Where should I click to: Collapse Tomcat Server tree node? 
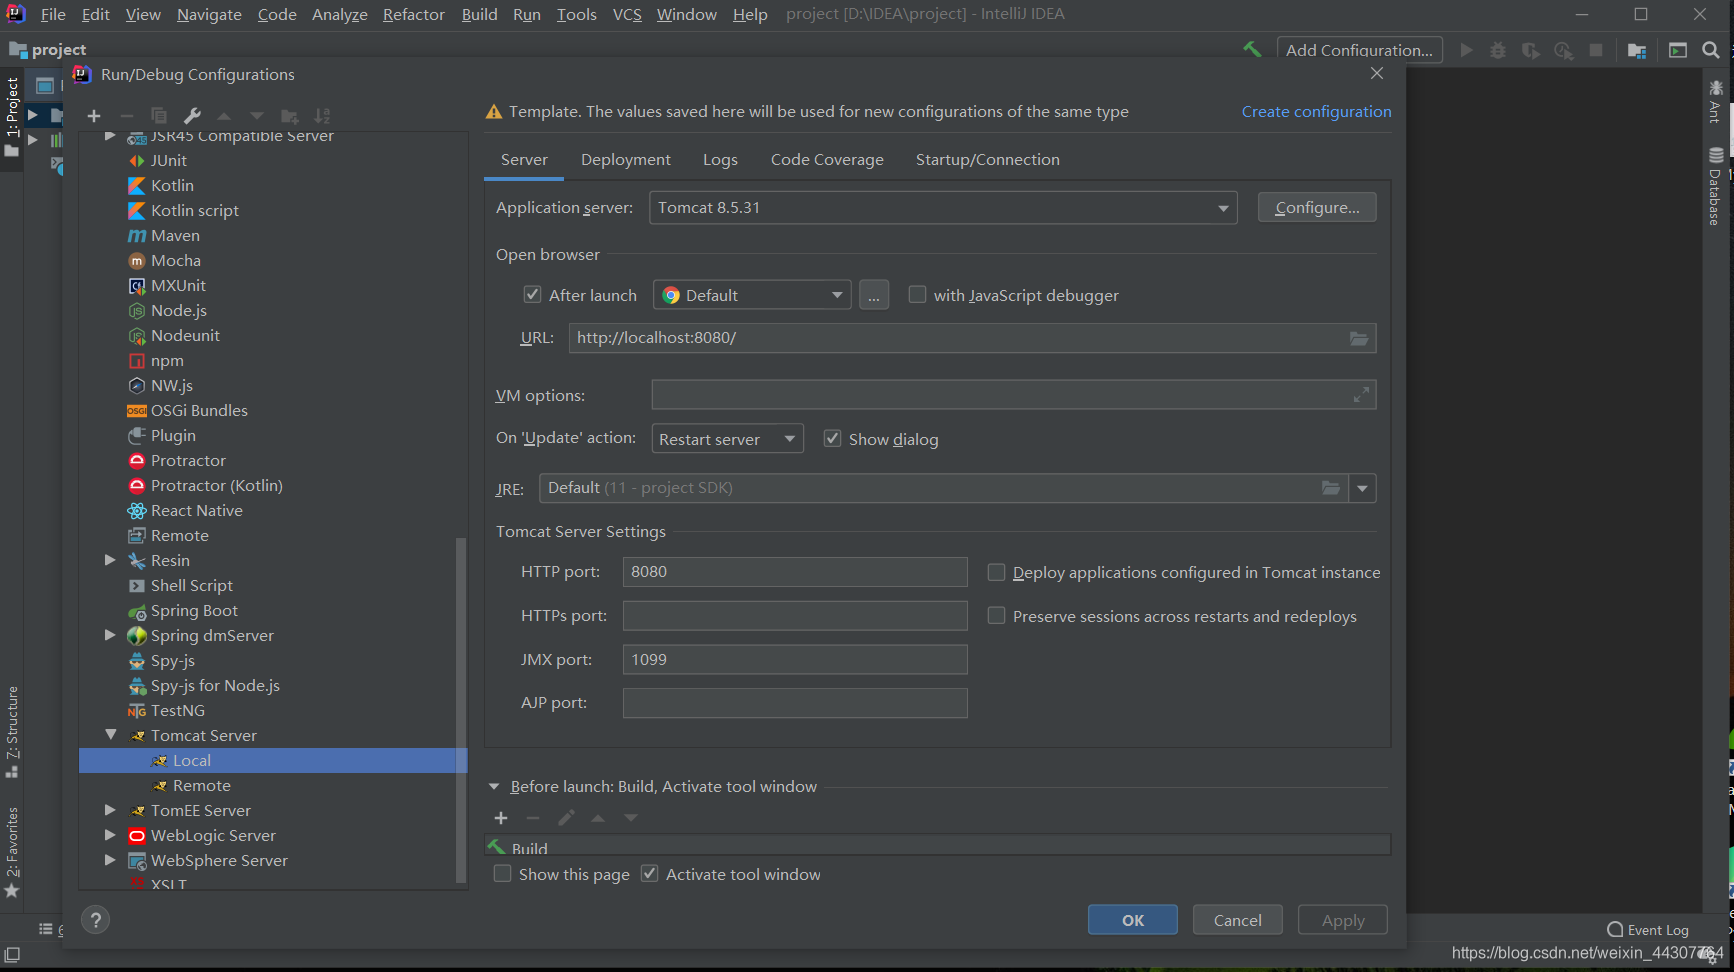click(111, 735)
